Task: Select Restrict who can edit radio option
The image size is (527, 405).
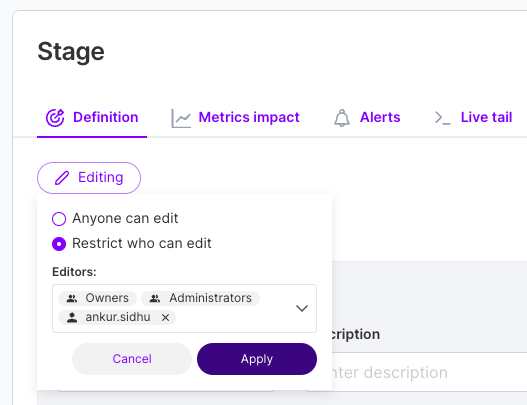Action: pos(59,244)
